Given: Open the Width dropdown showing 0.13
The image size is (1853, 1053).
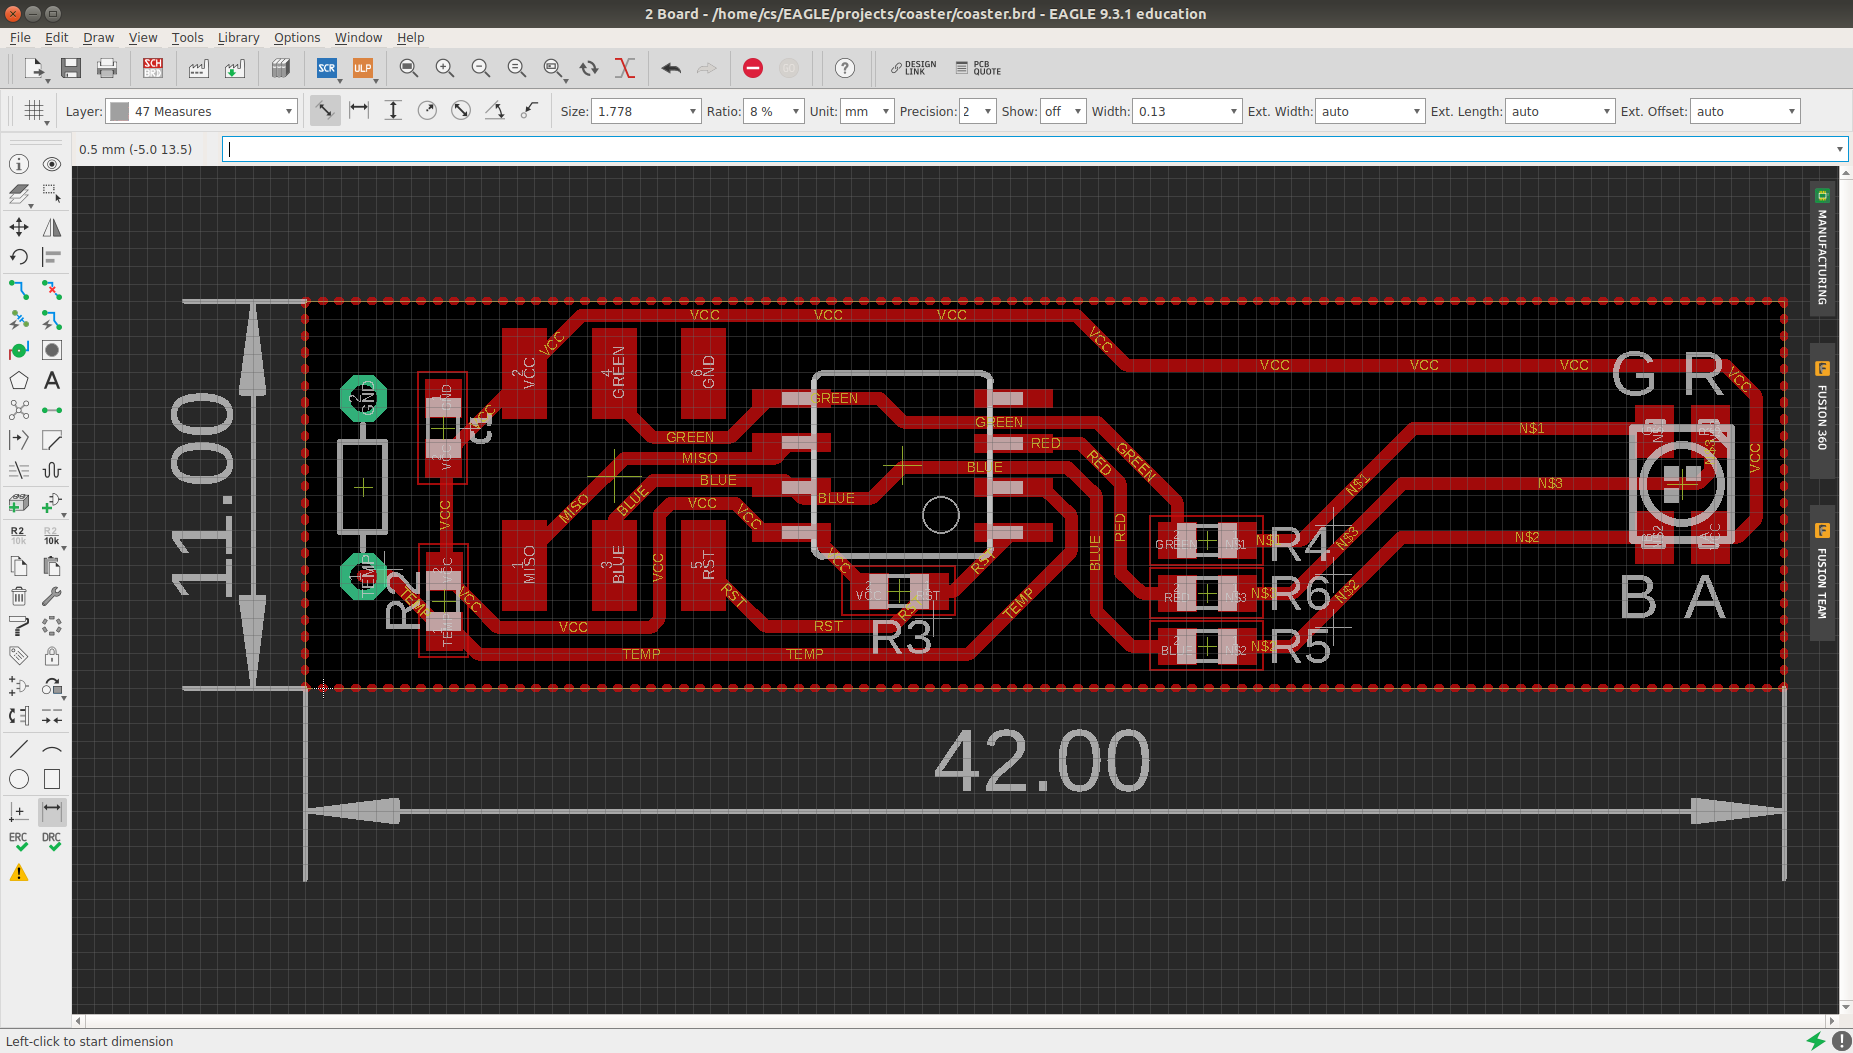Looking at the screenshot, I should click(x=1187, y=111).
